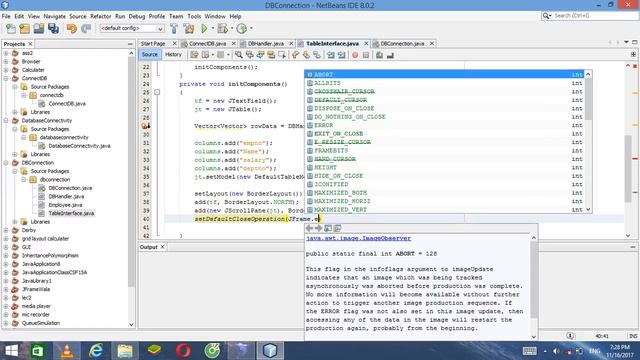This screenshot has height=360, width=640.
Task: Choose DO_NOTHING_ON_CLOSE in completion list
Action: [x=445, y=117]
